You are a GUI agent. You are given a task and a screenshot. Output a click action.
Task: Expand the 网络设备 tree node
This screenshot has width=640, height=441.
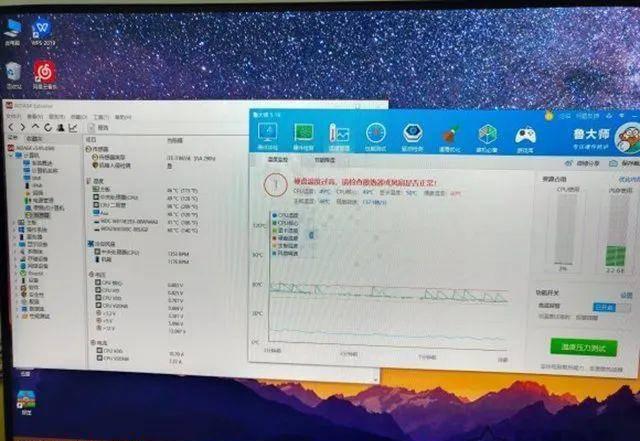16,266
